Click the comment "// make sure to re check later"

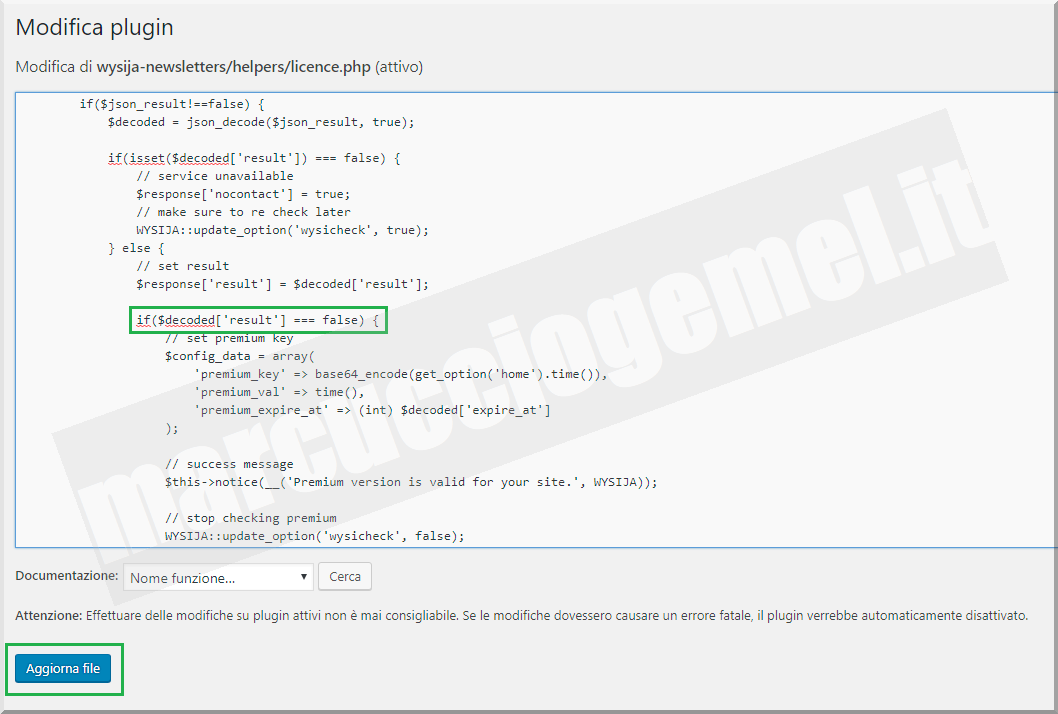243,212
